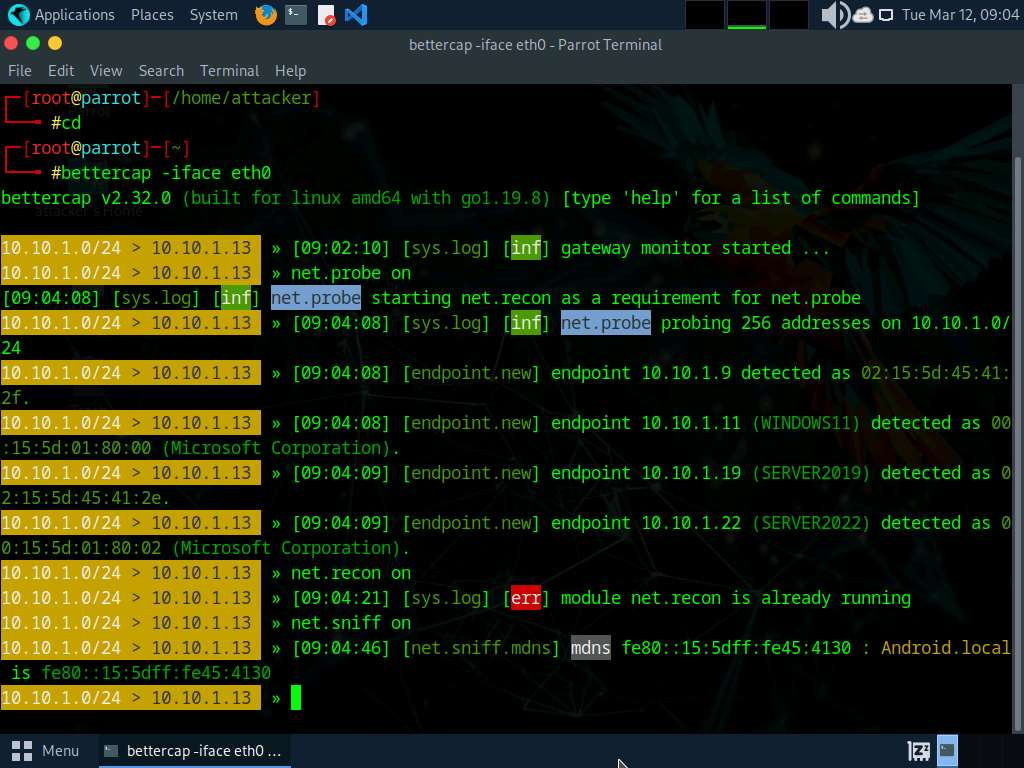Open the Applications menu
Screen dimensions: 1024x768
coord(74,15)
